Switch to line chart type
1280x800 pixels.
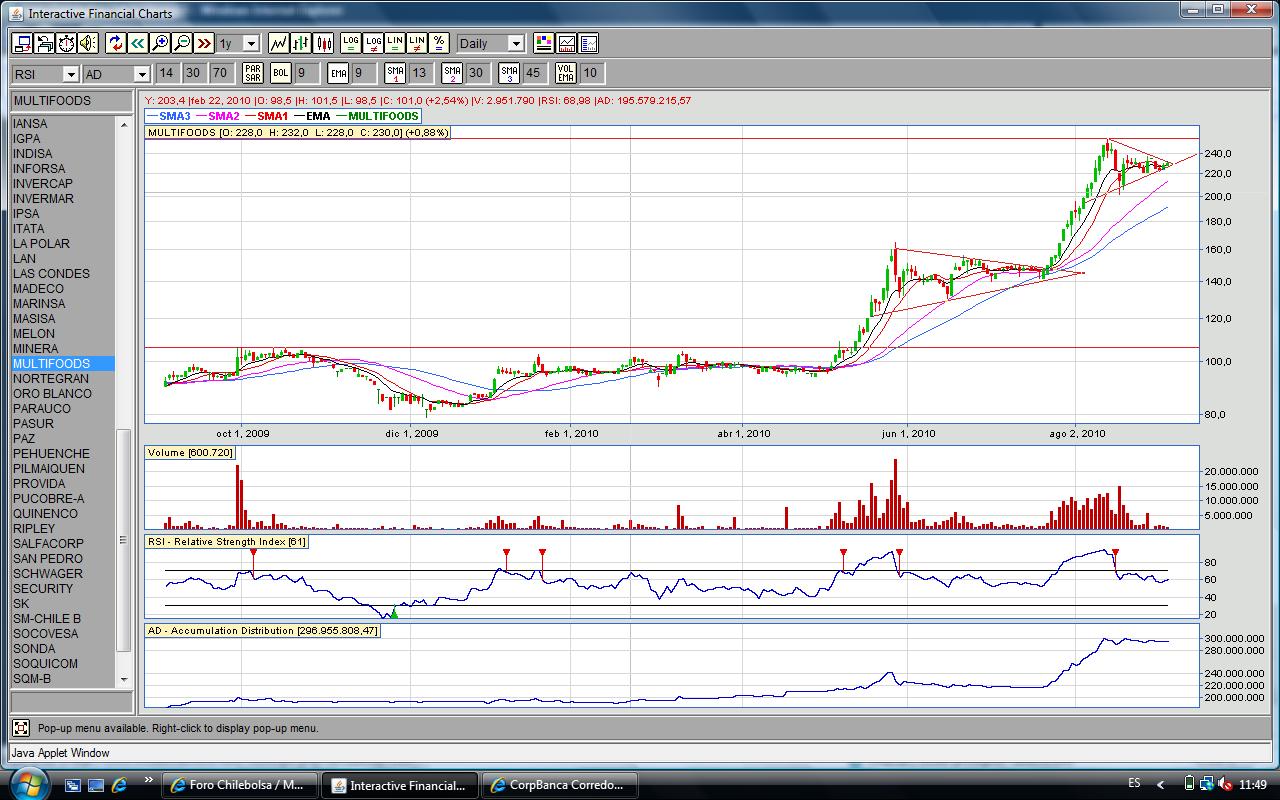[278, 43]
